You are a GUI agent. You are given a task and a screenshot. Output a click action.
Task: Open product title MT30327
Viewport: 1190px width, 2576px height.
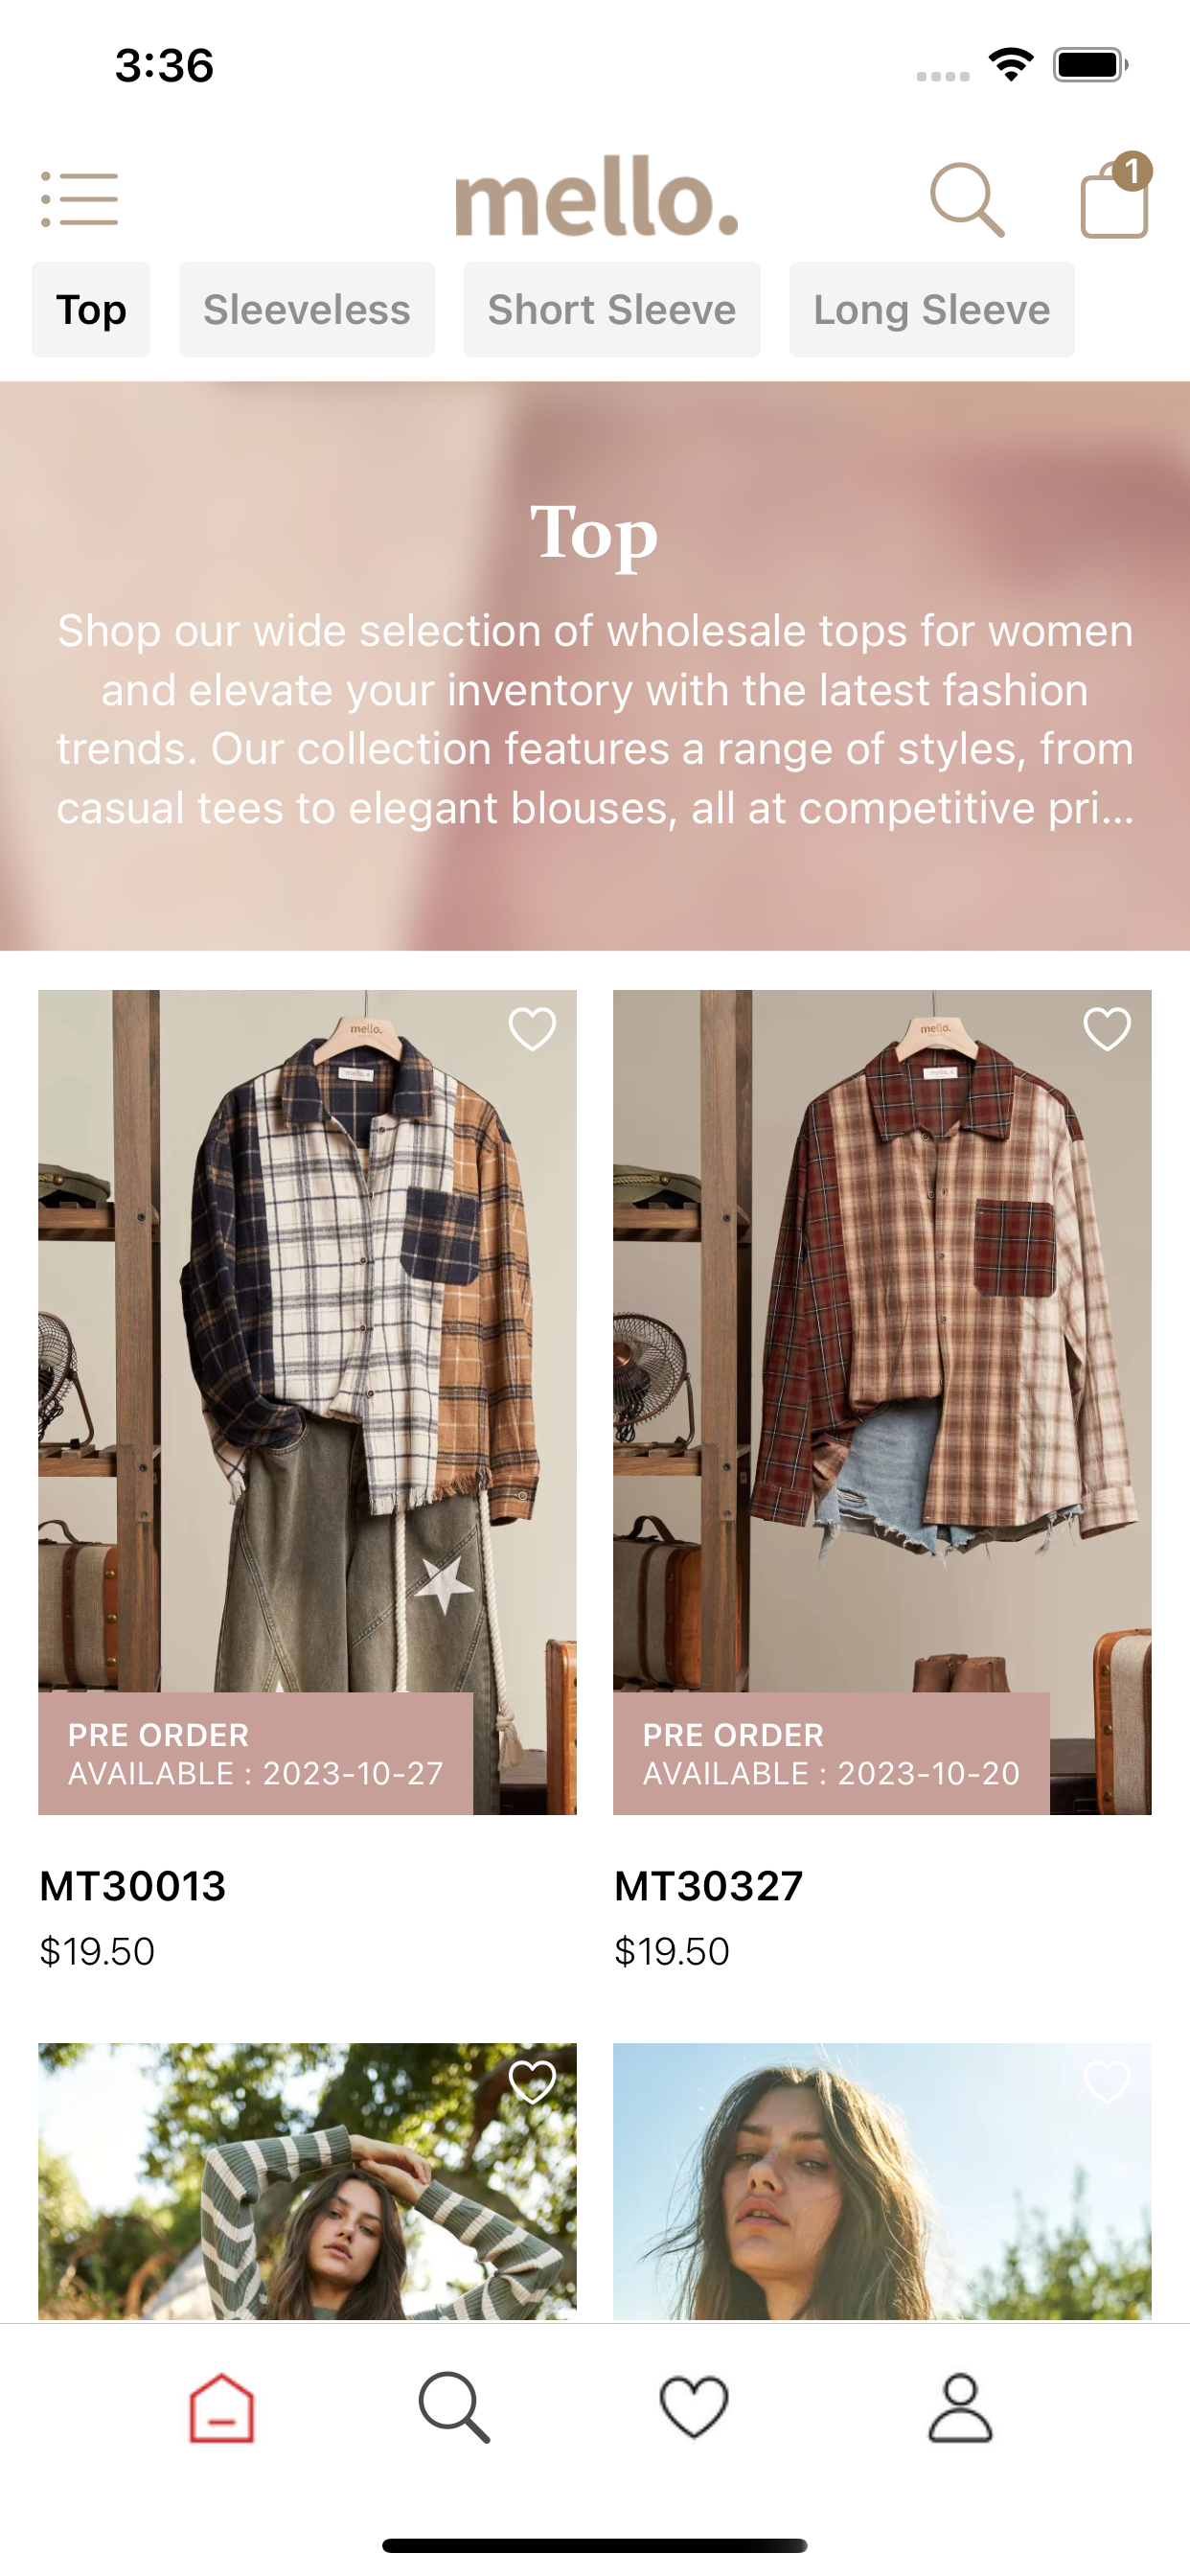pyautogui.click(x=709, y=1886)
